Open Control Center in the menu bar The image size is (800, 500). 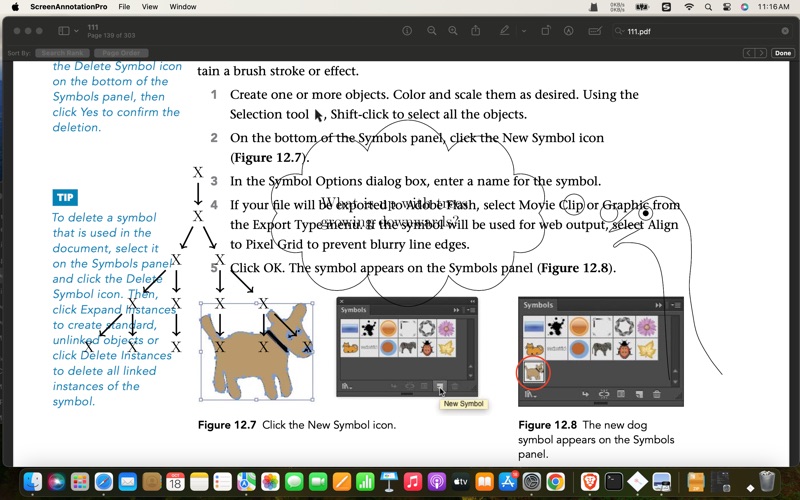[x=727, y=7]
